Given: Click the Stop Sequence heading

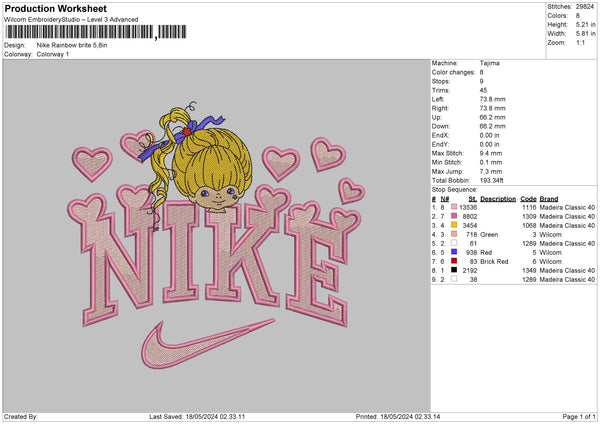Looking at the screenshot, I should [x=455, y=189].
